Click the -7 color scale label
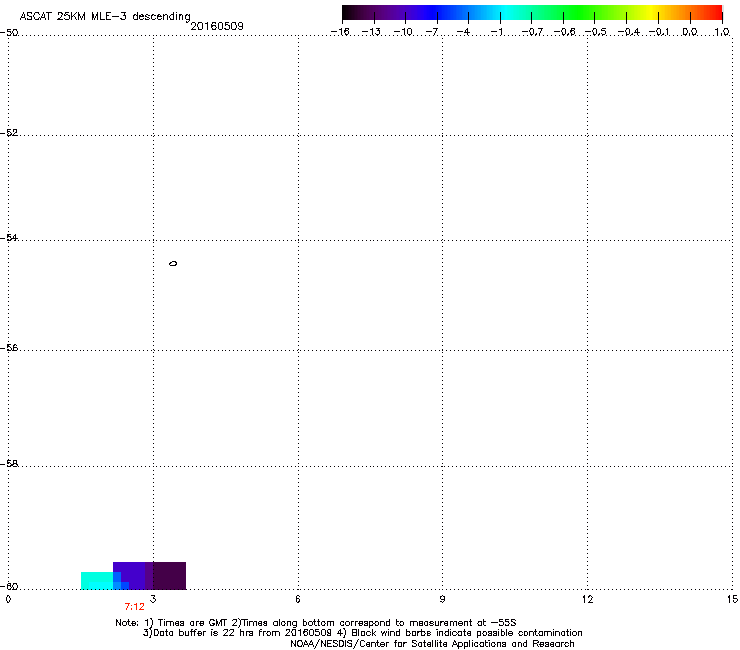 pos(431,32)
